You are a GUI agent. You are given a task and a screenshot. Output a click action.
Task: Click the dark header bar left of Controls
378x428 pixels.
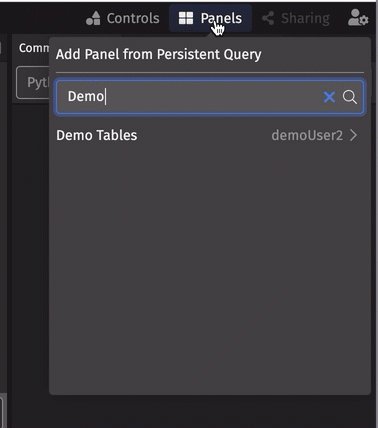point(40,17)
